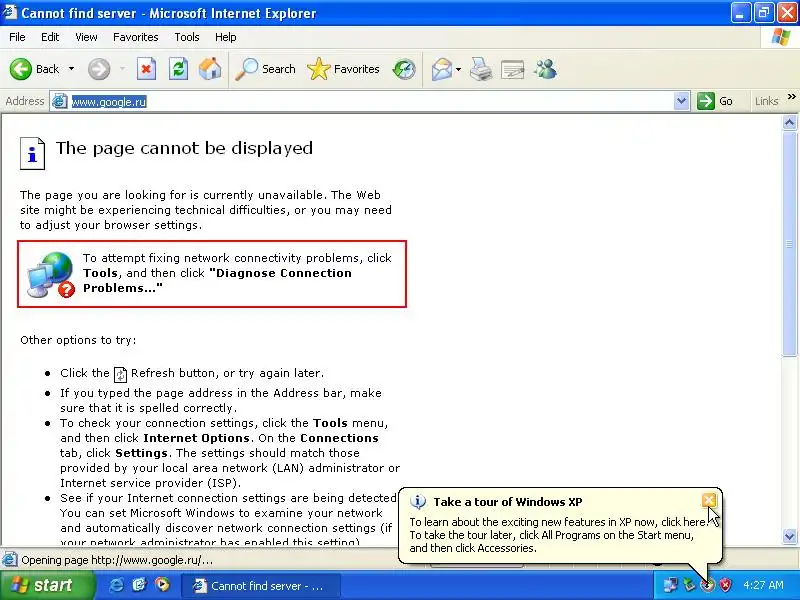
Task: Open the View menu
Action: [x=86, y=37]
